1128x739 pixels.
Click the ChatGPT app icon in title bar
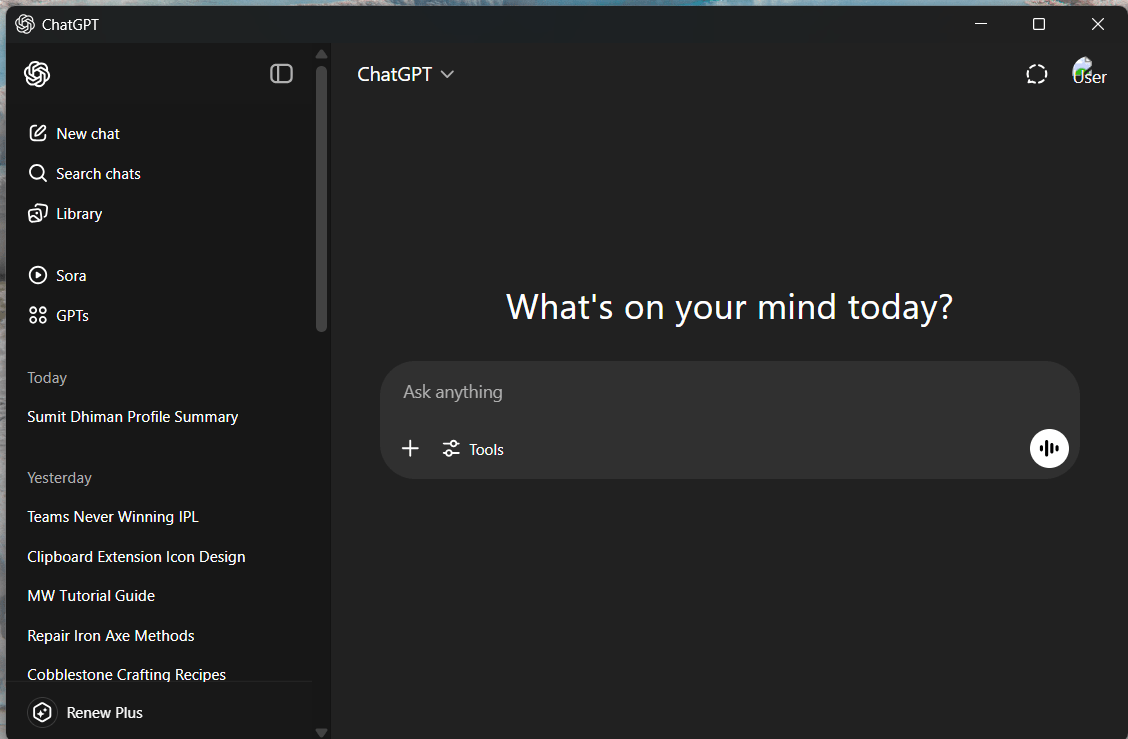click(25, 24)
